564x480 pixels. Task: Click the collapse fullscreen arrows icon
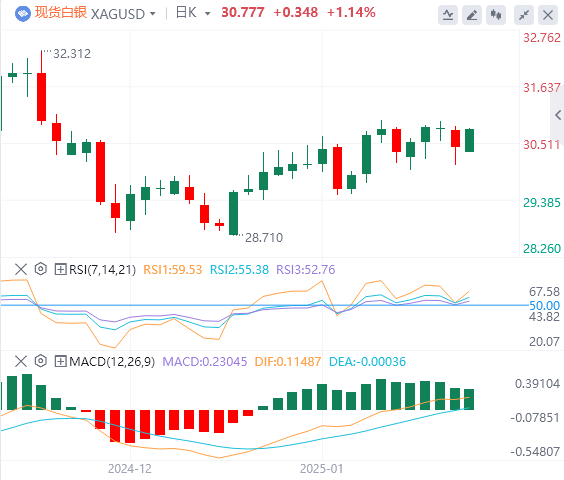click(524, 15)
